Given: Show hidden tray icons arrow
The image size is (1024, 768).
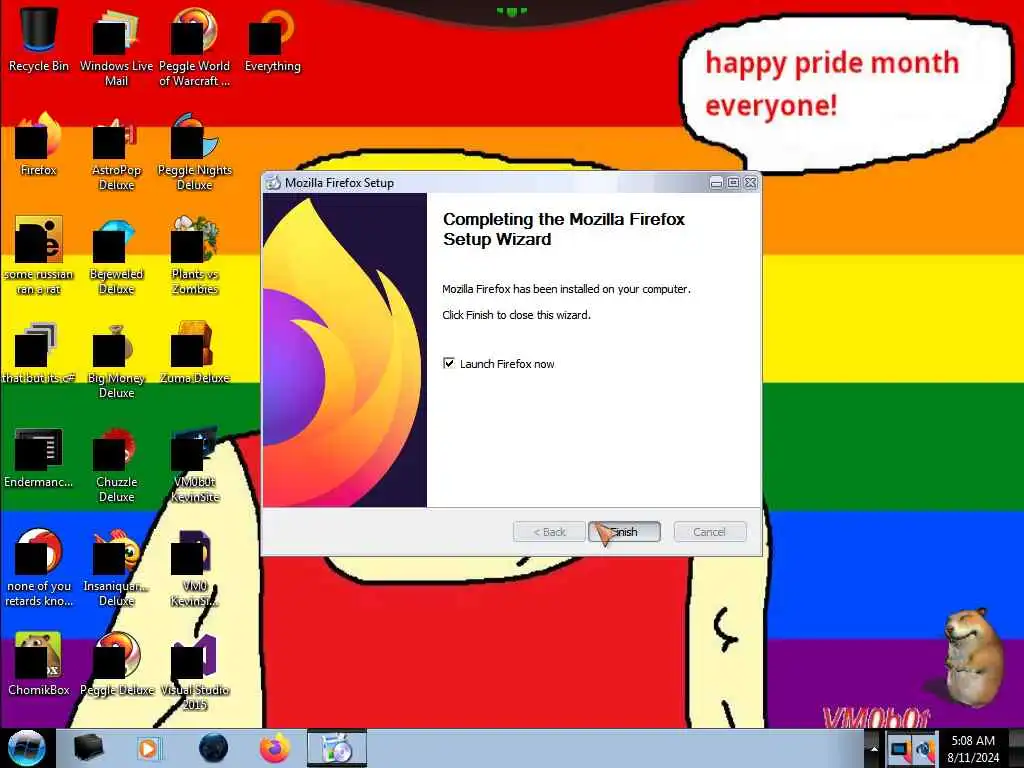Looking at the screenshot, I should [x=874, y=749].
